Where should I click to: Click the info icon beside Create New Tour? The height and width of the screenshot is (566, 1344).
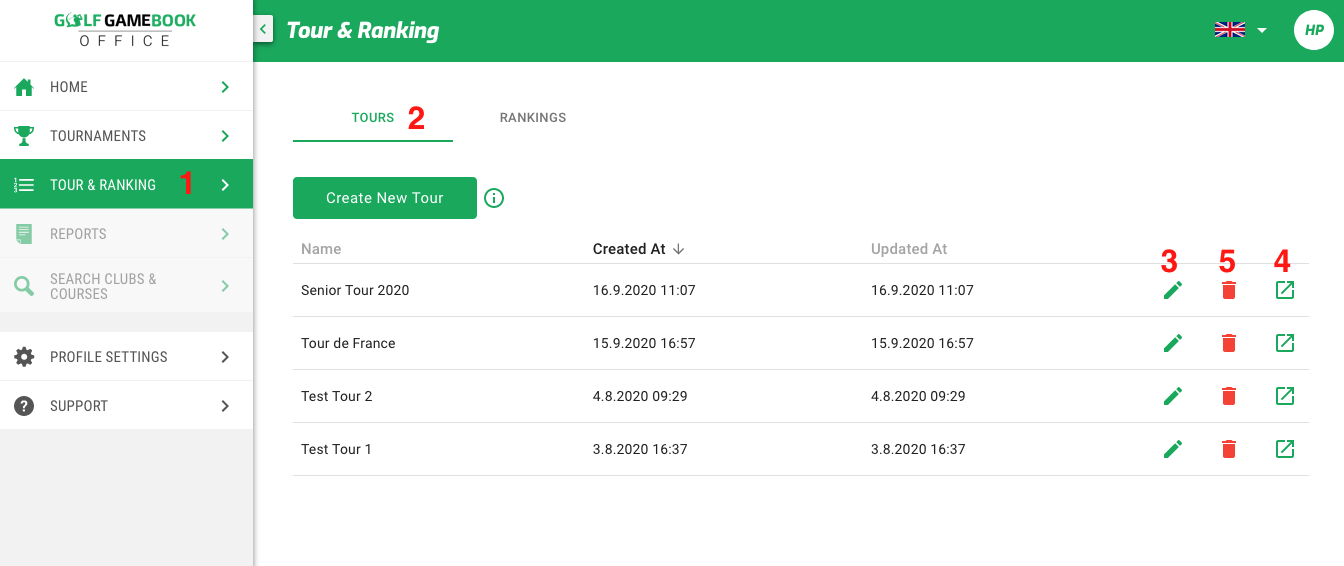point(494,198)
